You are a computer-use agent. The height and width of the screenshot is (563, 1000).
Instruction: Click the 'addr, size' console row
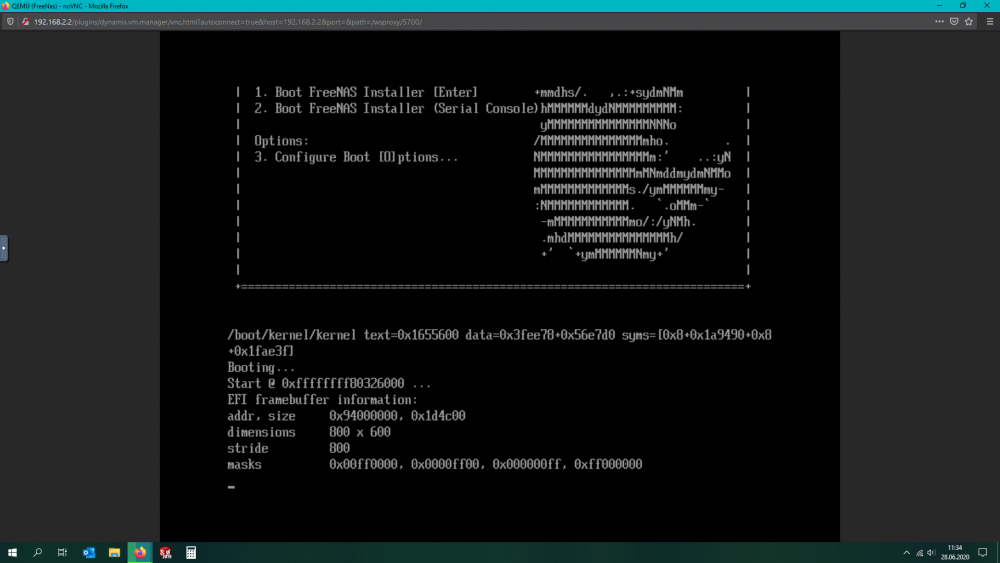(346, 416)
